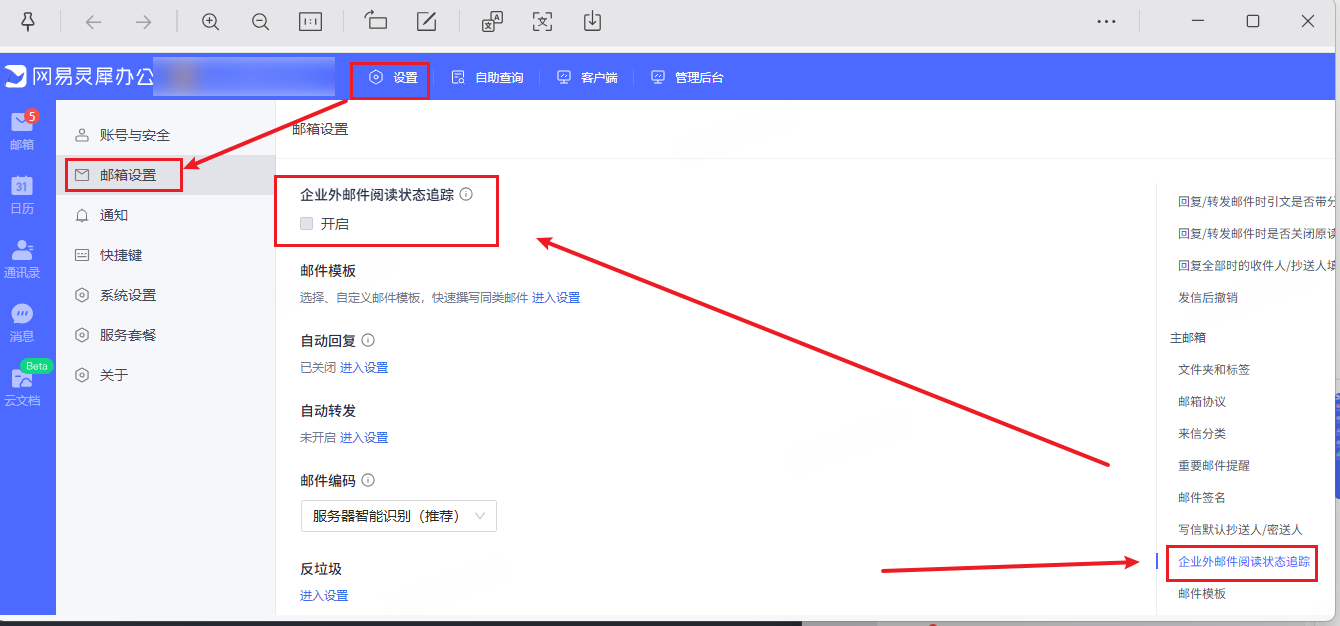Edit the image with the pencil icon

426,21
